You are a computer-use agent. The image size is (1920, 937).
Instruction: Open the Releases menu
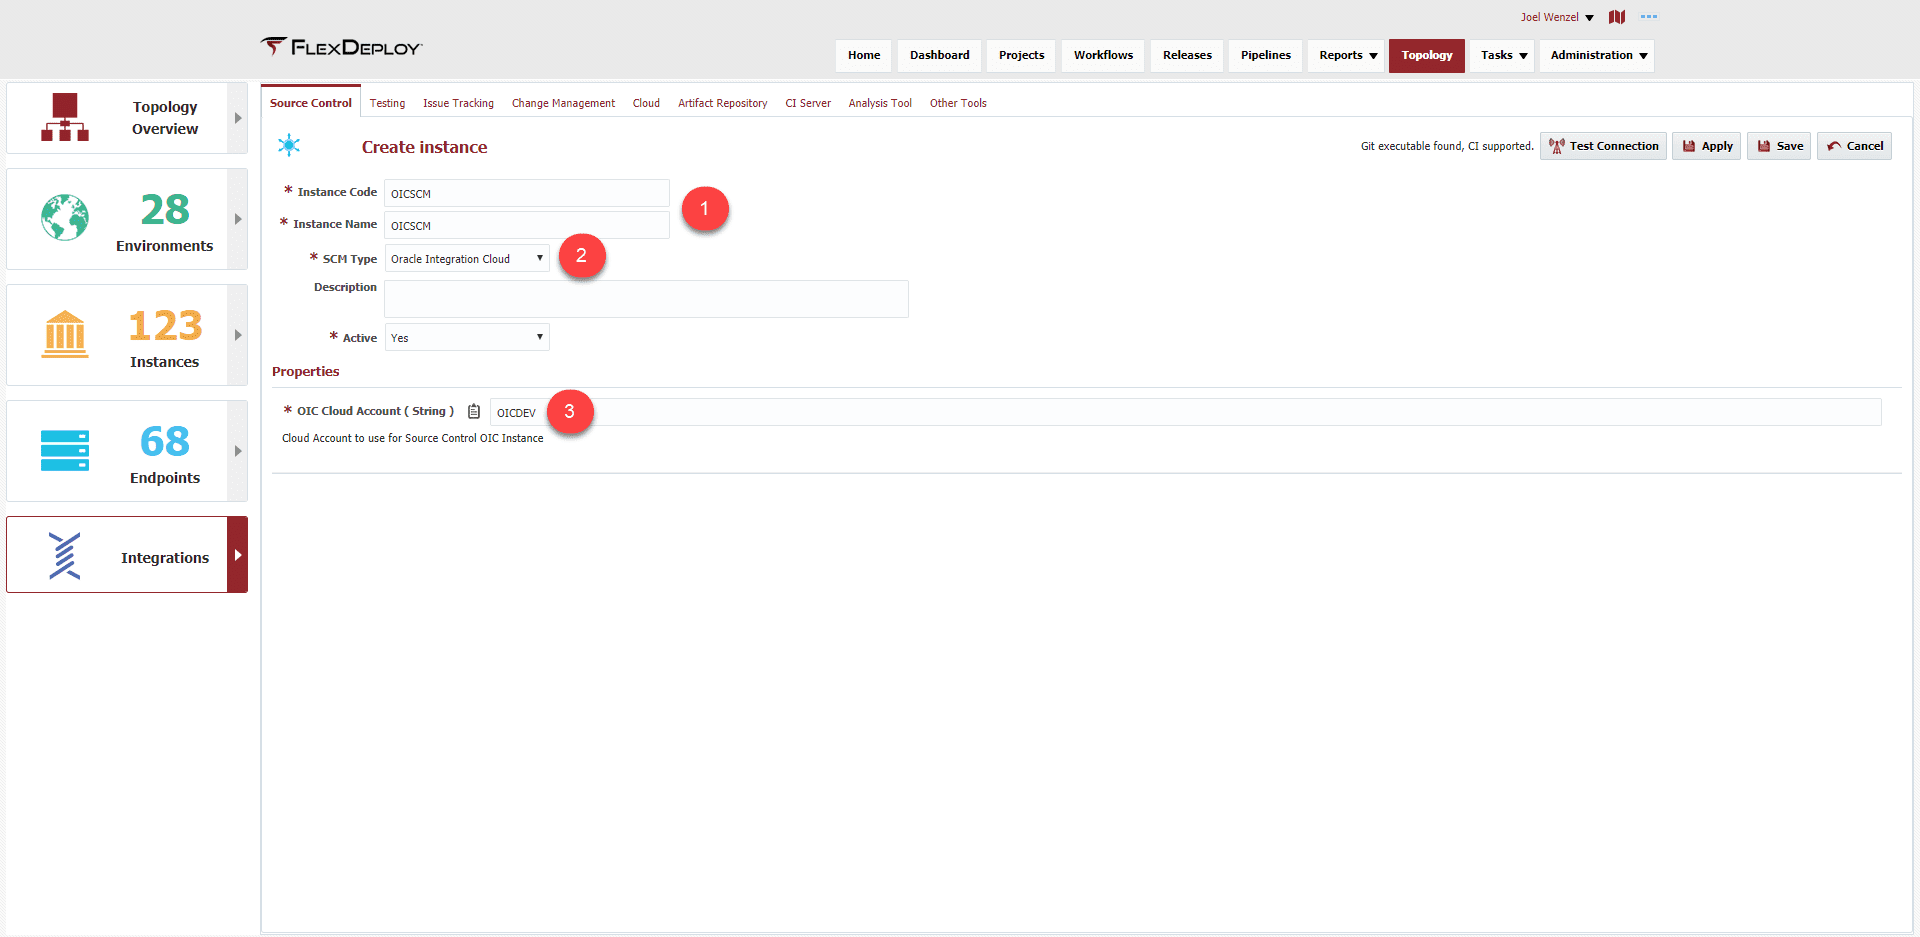click(1187, 55)
